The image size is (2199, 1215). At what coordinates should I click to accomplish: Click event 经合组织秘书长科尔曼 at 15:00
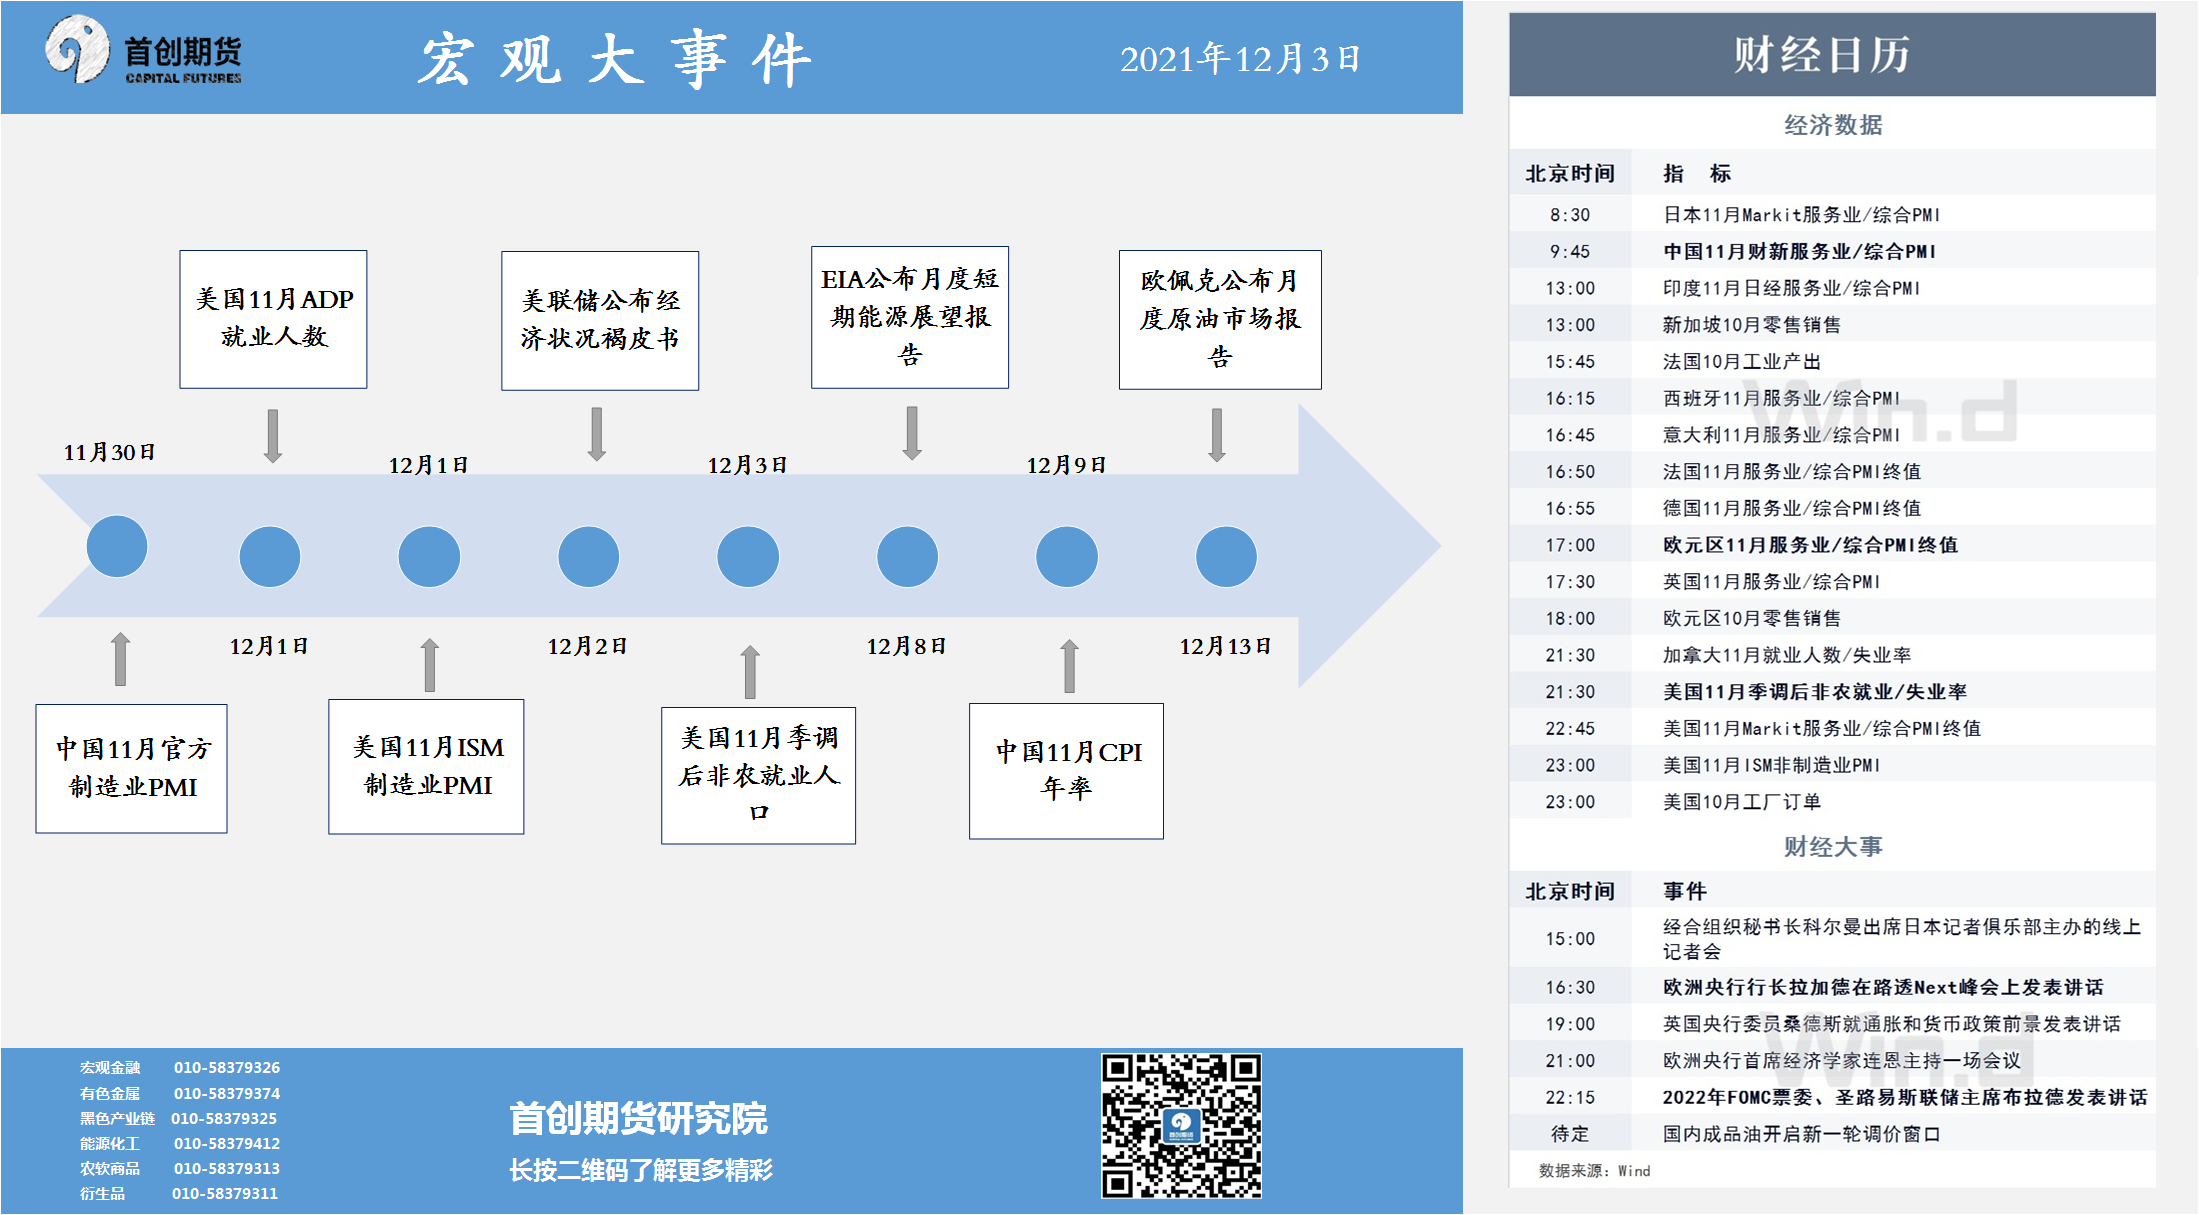(x=1832, y=939)
